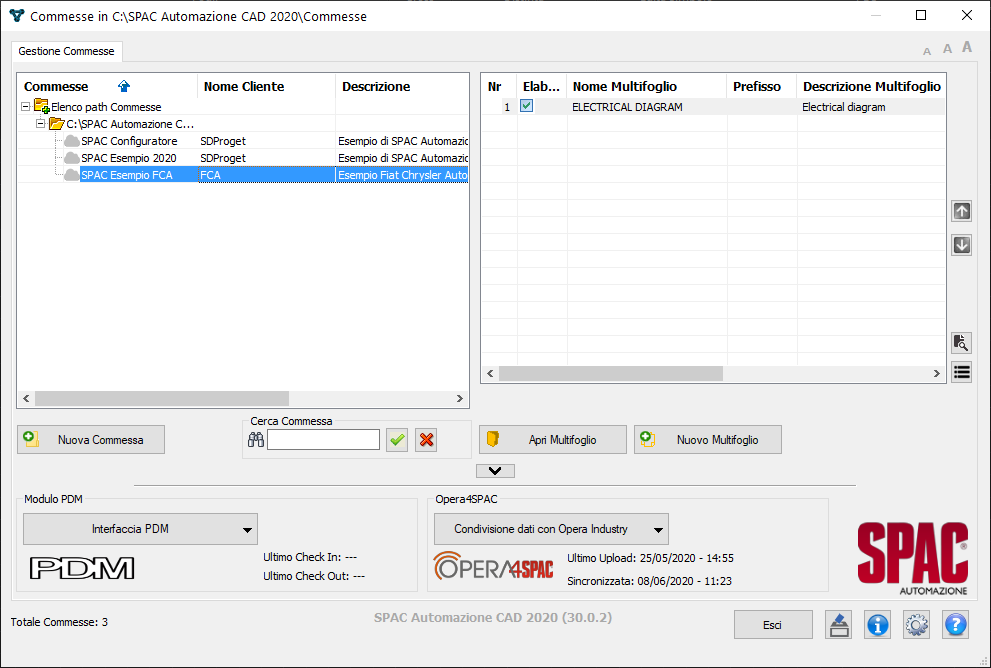This screenshot has width=991, height=668.
Task: Click the Apri Multifoglio button
Action: [553, 440]
